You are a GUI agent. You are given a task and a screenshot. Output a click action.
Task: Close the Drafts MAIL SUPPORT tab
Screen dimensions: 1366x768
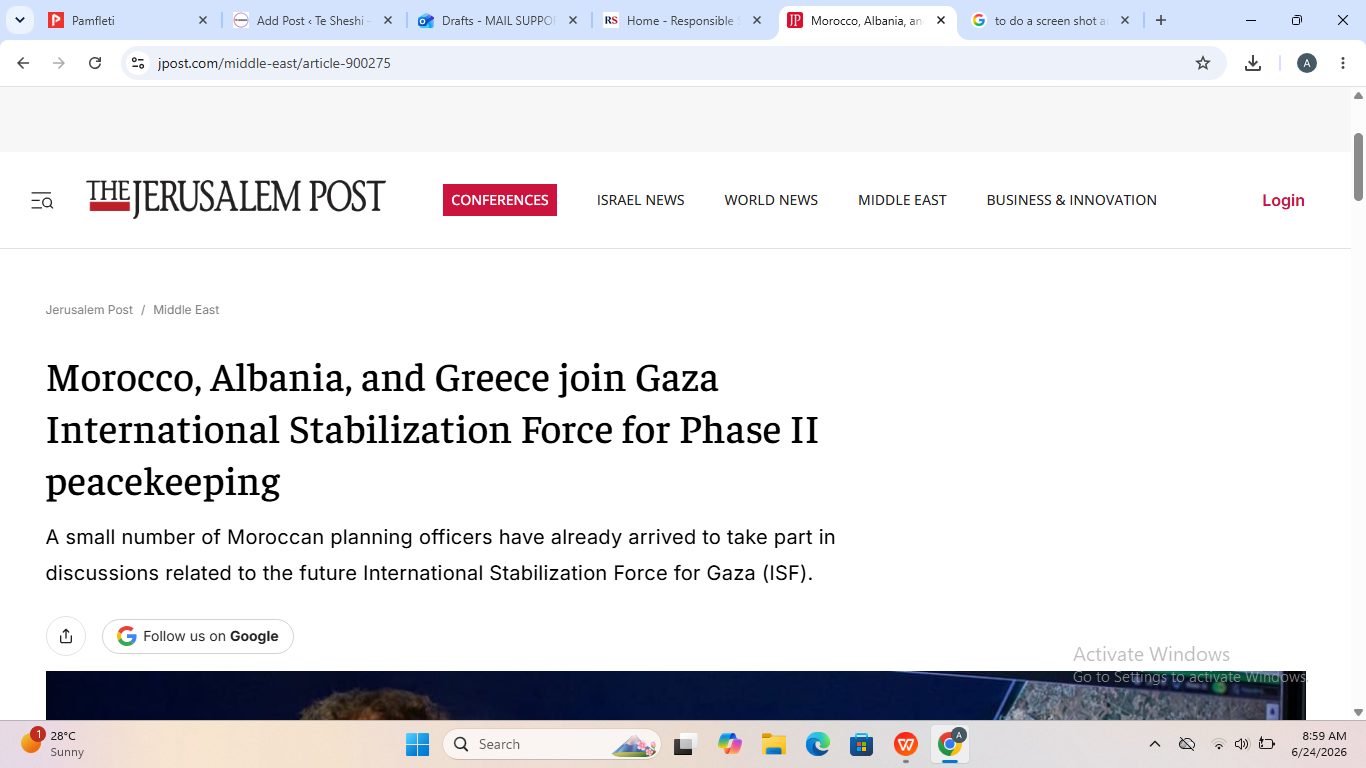coord(572,20)
